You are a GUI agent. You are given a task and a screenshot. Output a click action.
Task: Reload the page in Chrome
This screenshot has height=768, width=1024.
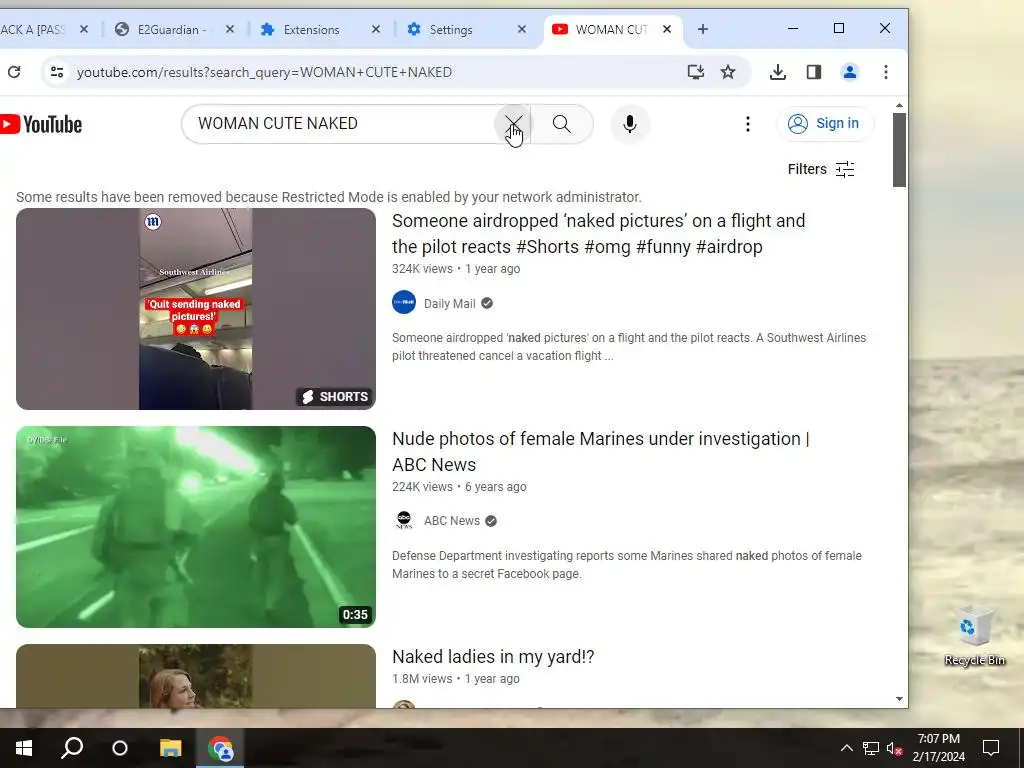click(x=14, y=72)
